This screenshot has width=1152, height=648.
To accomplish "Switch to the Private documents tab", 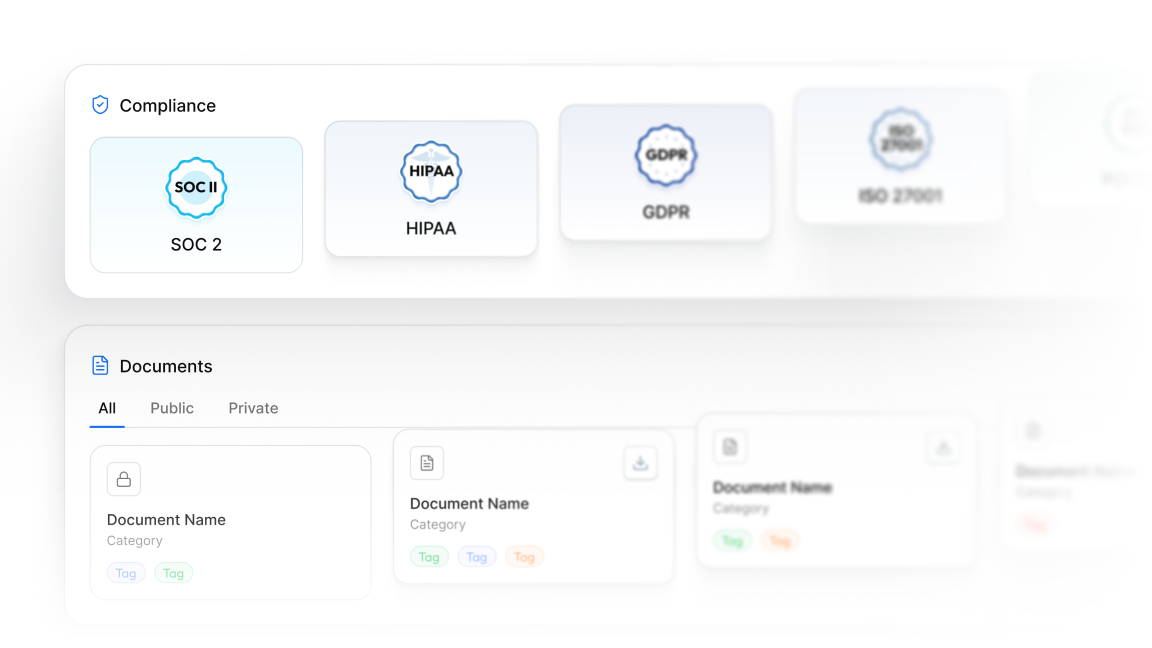I will pyautogui.click(x=253, y=408).
